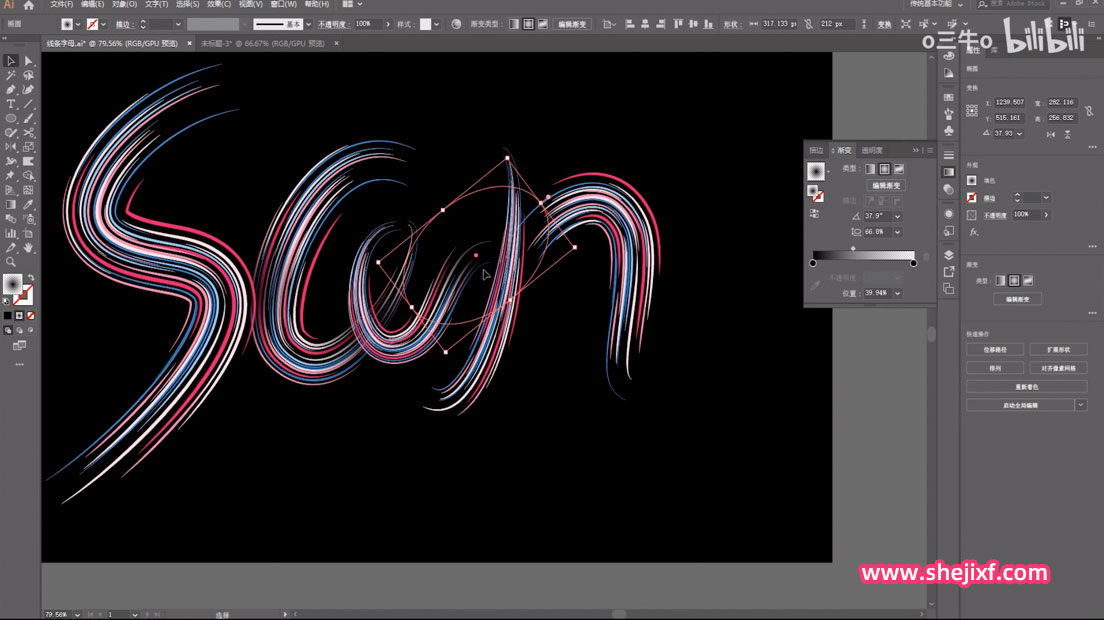Select the Scissors tool
The height and width of the screenshot is (620, 1104).
tap(29, 132)
